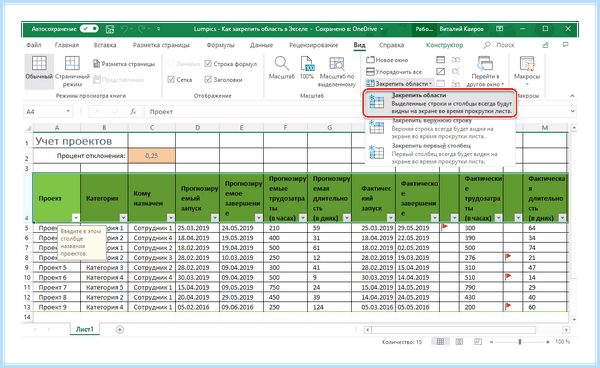The height and width of the screenshot is (368, 600).
Task: Click the zoom slider handle
Action: 520,342
